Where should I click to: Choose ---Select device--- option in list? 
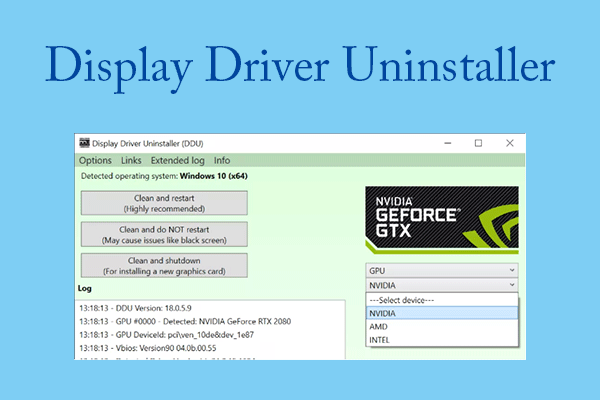click(x=442, y=300)
